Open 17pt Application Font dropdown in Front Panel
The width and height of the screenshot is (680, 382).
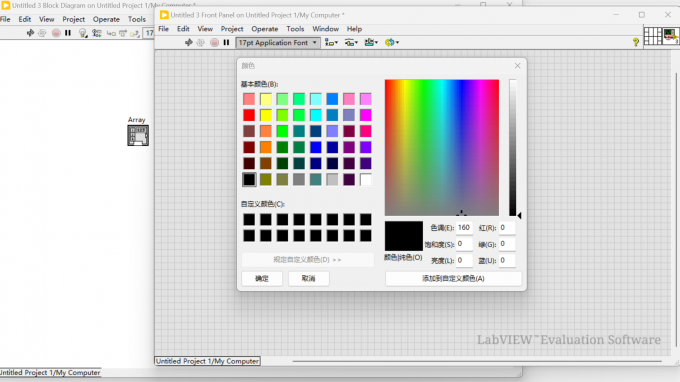[x=278, y=42]
